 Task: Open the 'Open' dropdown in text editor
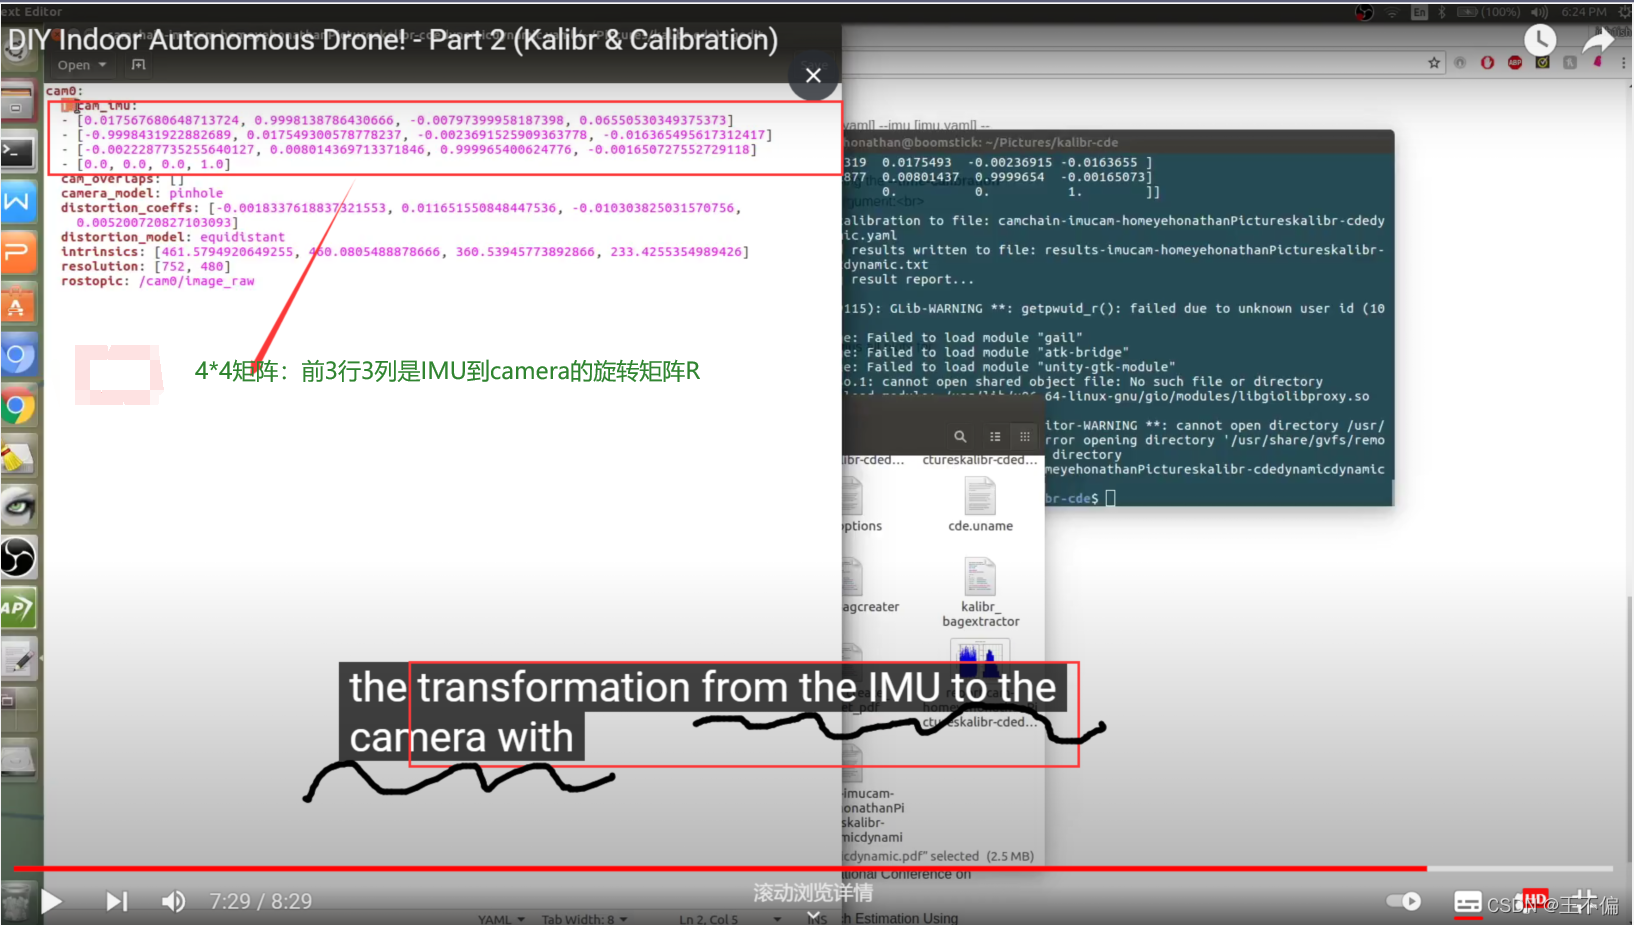[x=81, y=65]
